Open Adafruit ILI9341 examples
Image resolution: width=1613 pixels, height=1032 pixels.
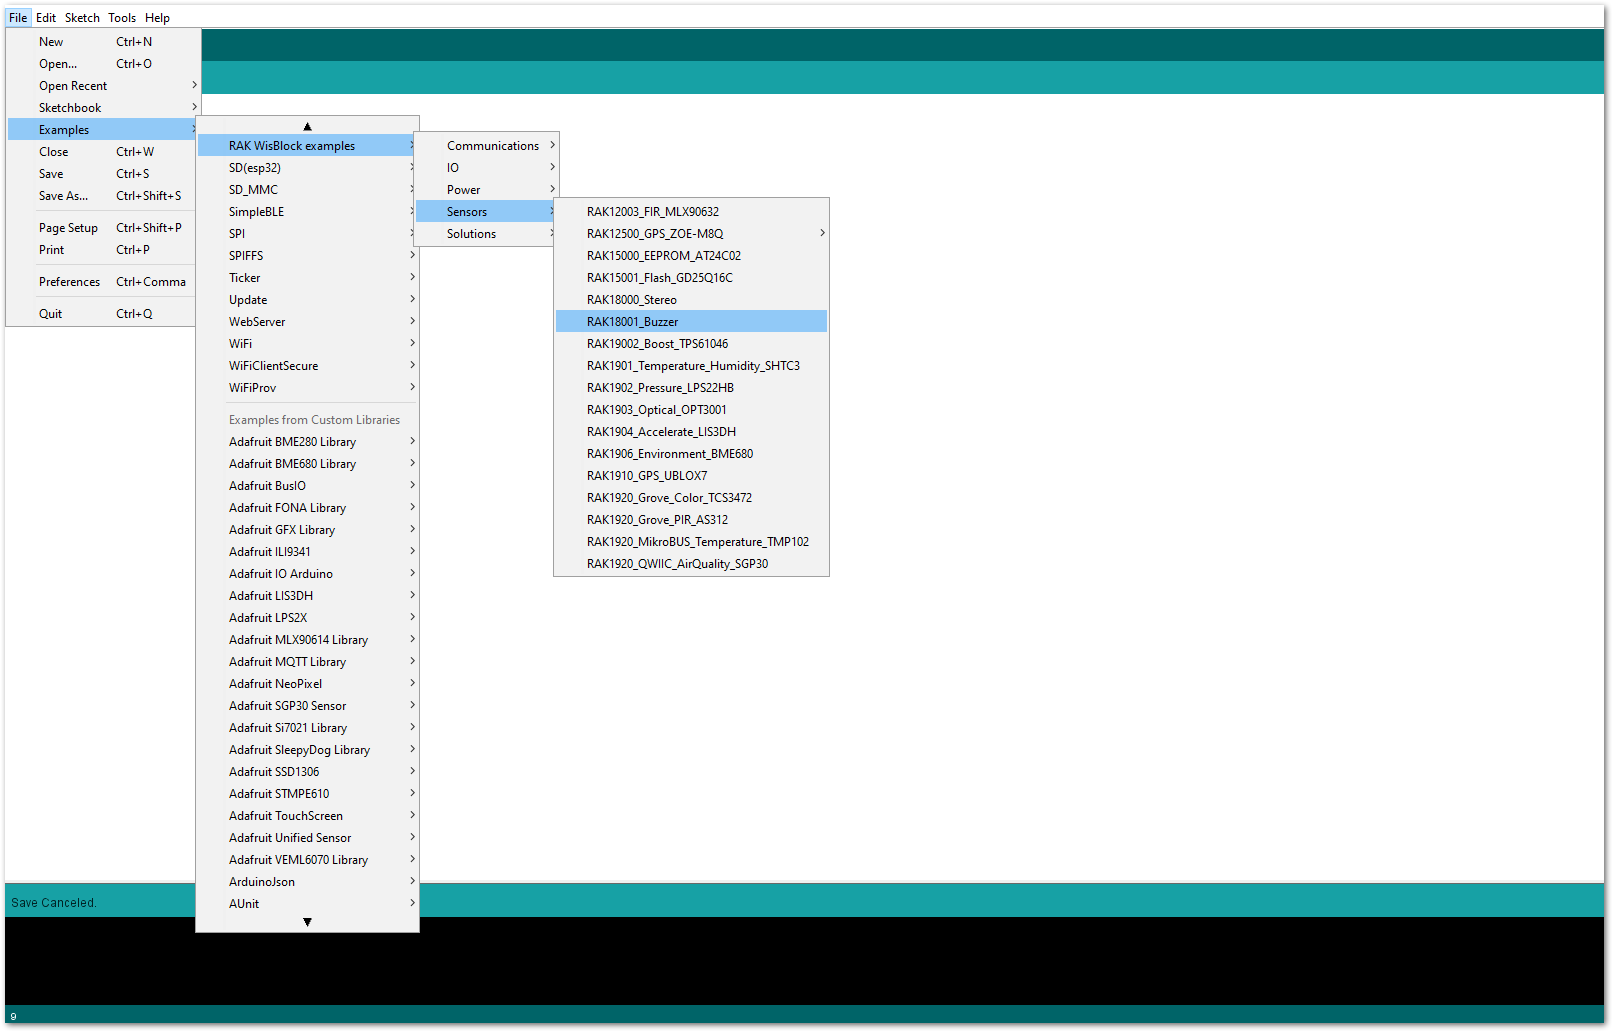(307, 552)
